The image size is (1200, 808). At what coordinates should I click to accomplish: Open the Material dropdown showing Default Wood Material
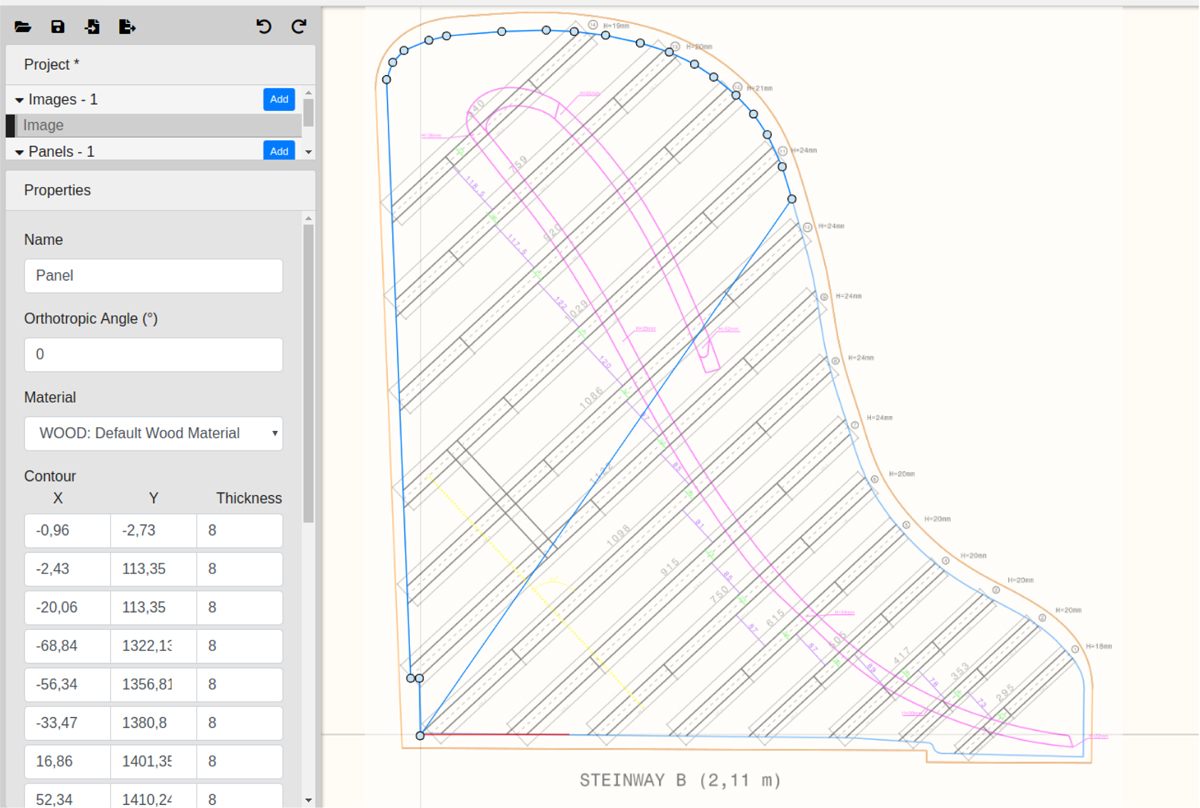tap(153, 434)
